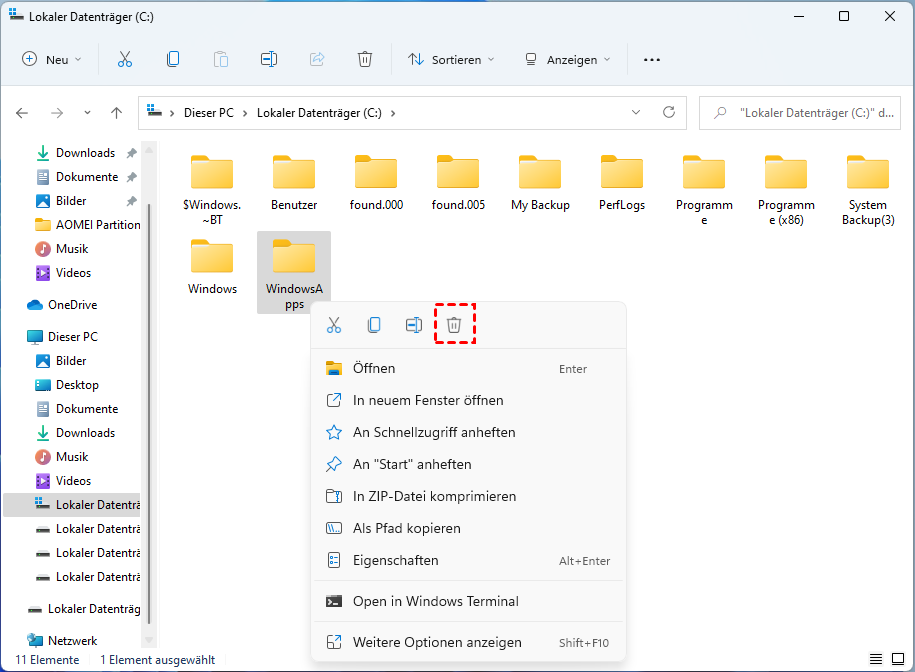The height and width of the screenshot is (672, 915).
Task: Open Netzwerk in the navigation pane
Action: (x=63, y=640)
